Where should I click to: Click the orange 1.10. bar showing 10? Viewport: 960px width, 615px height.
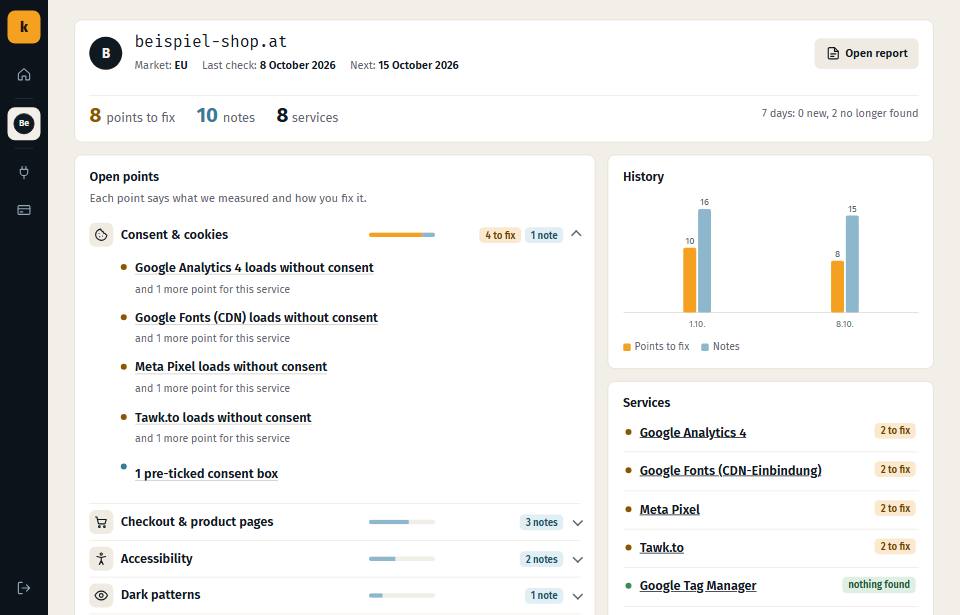(x=689, y=280)
